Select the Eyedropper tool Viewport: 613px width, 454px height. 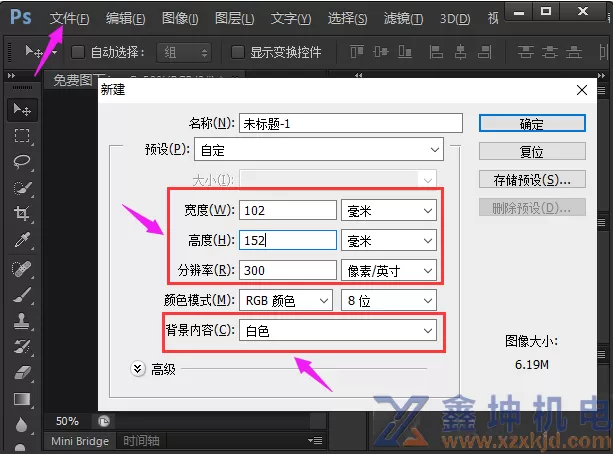(x=22, y=240)
